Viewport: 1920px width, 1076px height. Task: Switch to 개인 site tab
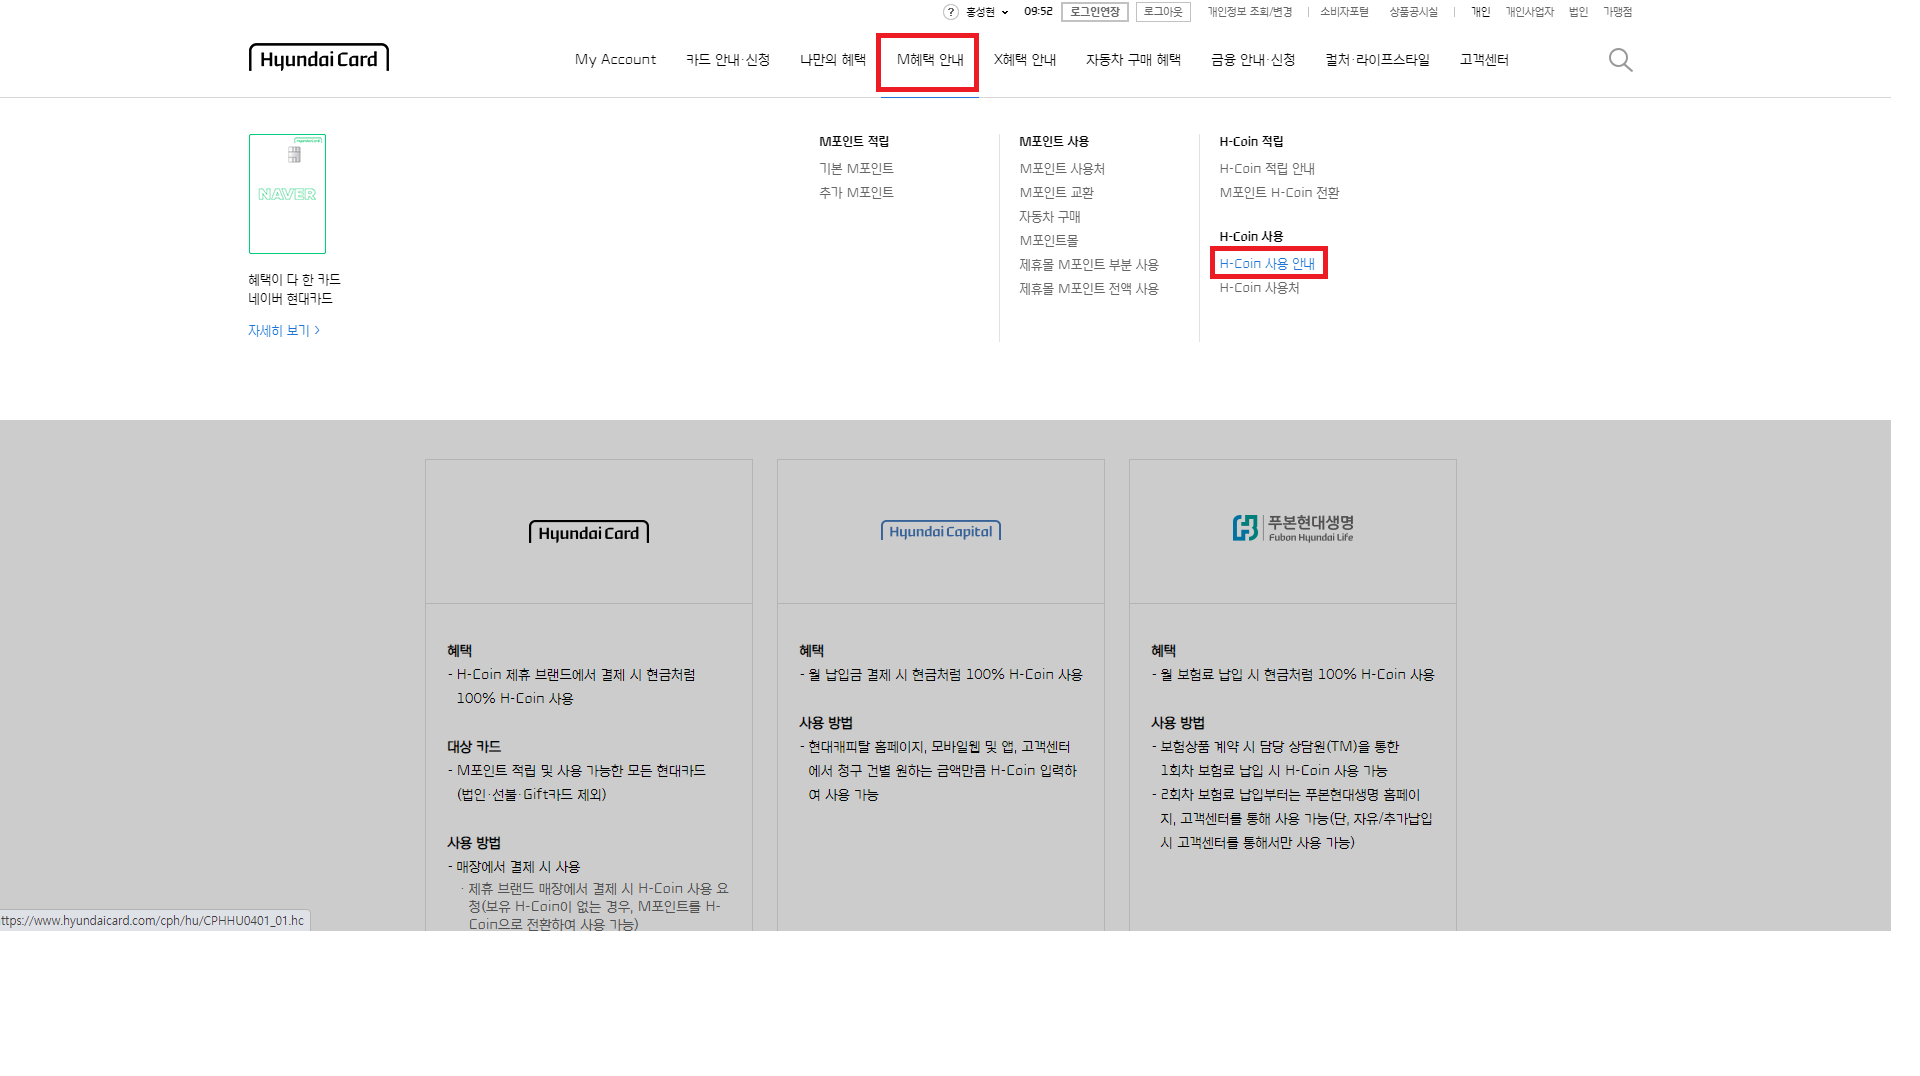coord(1480,12)
